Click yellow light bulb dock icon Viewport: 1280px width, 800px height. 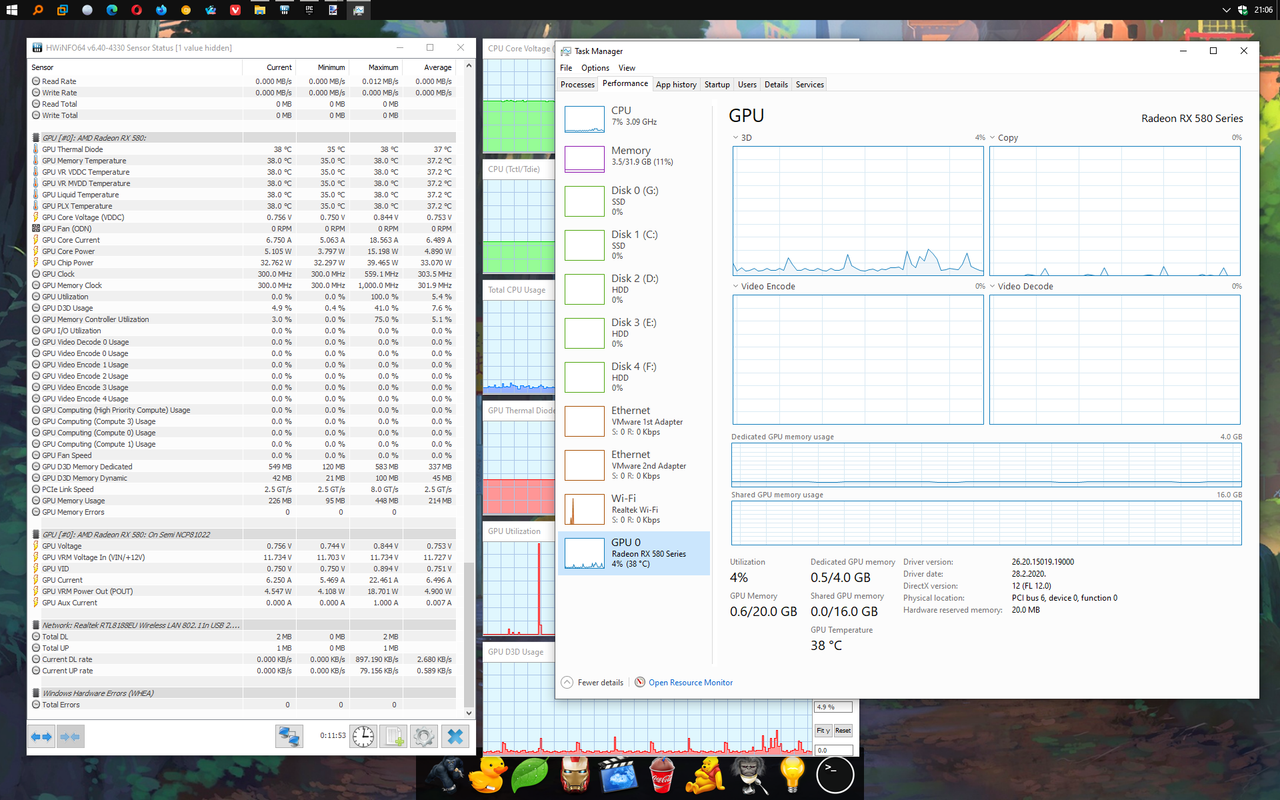[x=792, y=774]
